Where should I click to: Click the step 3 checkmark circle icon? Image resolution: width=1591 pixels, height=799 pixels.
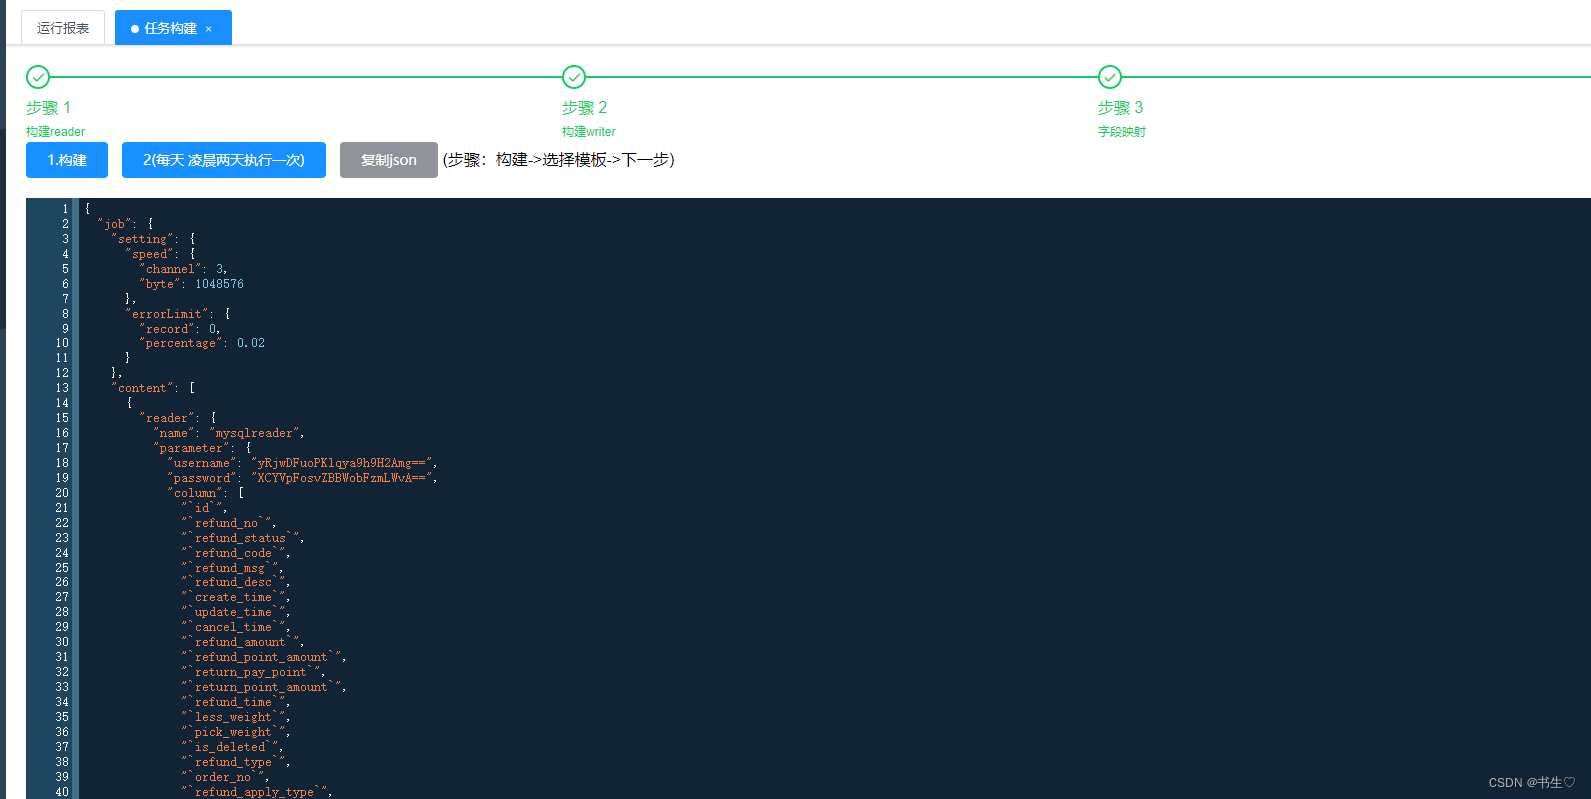coord(1110,77)
